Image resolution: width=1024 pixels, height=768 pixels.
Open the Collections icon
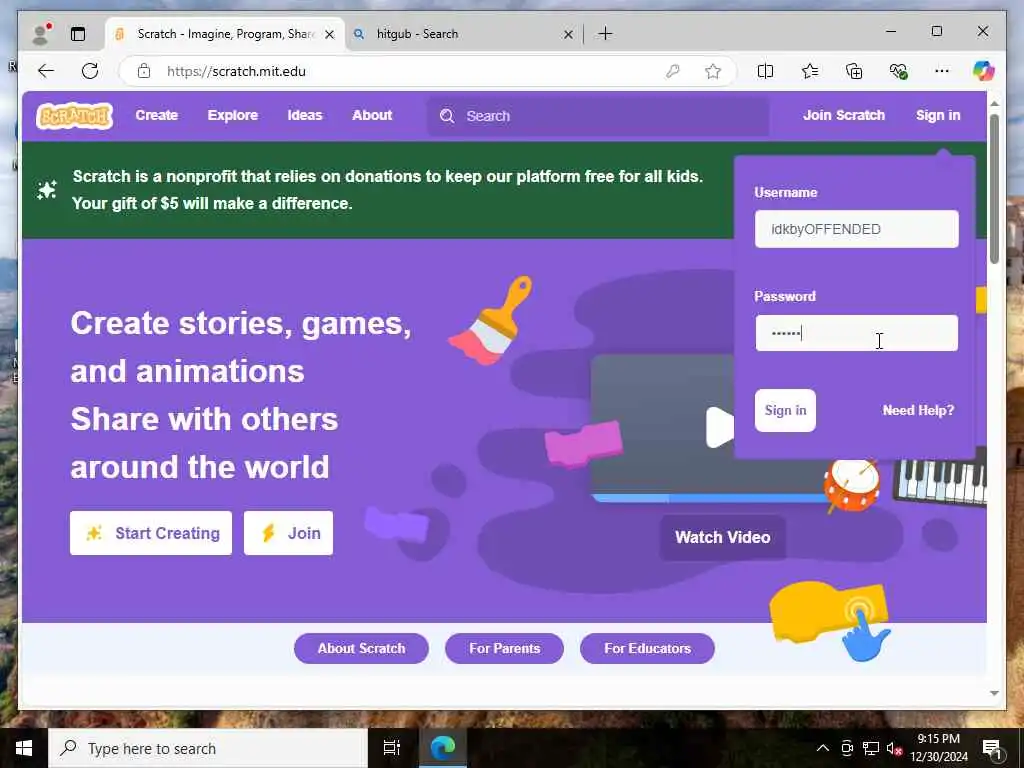click(854, 71)
